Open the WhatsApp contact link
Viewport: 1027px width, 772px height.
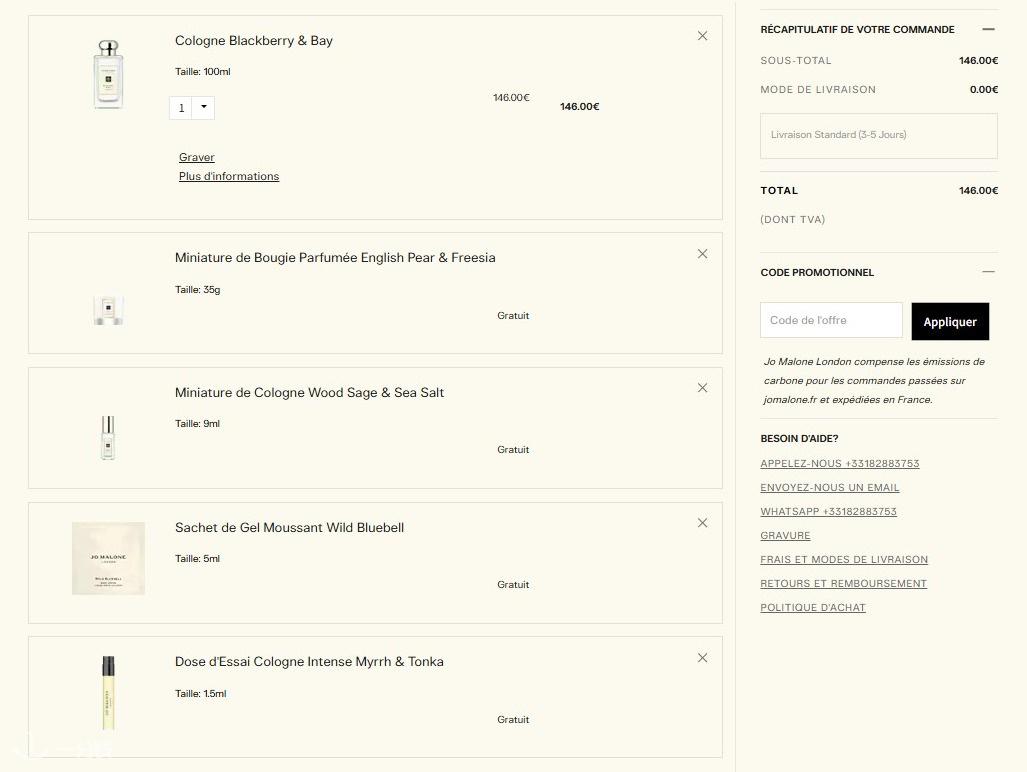pos(829,511)
